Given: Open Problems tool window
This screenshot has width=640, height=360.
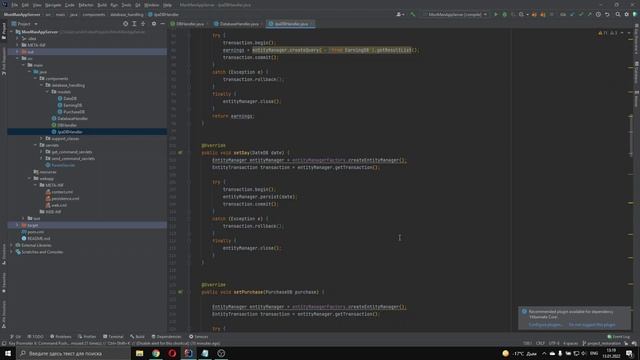Looking at the screenshot, I should pos(60,337).
